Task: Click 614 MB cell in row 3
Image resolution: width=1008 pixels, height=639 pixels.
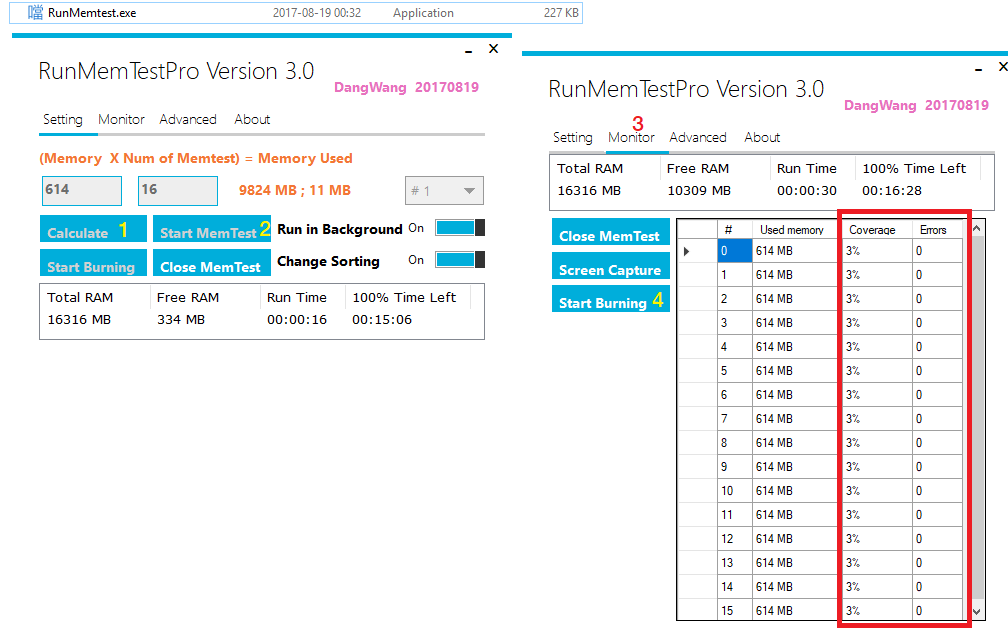Action: coord(795,323)
